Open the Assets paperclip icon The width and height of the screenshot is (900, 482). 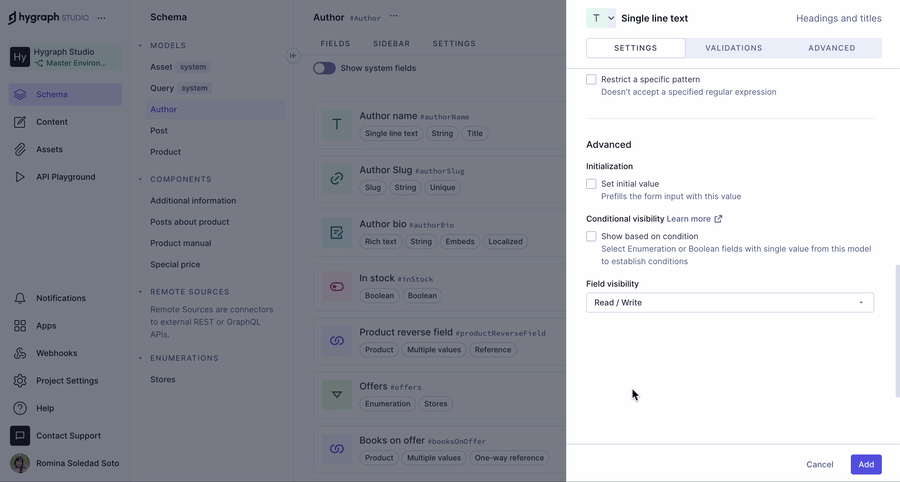tap(20, 150)
